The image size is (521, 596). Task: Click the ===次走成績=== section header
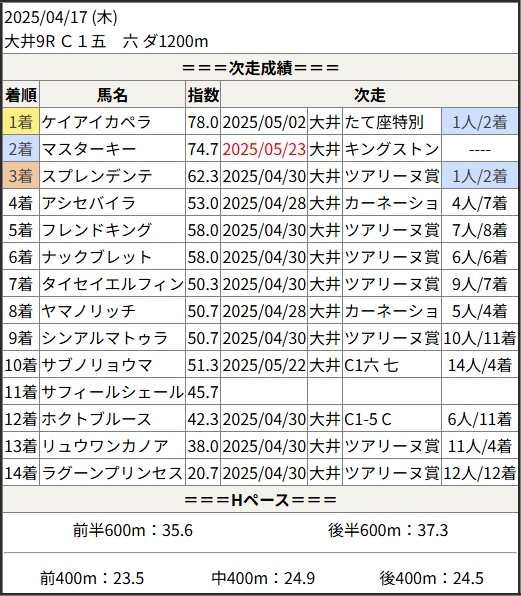(x=260, y=68)
